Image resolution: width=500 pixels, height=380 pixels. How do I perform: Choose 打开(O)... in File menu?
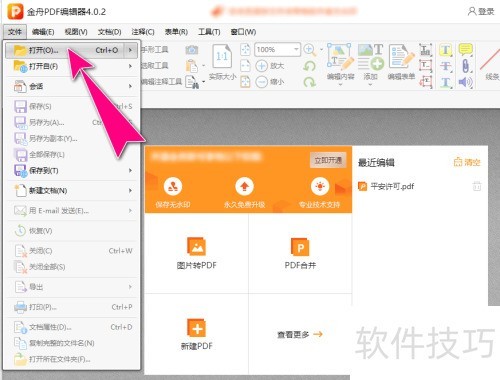[71, 50]
